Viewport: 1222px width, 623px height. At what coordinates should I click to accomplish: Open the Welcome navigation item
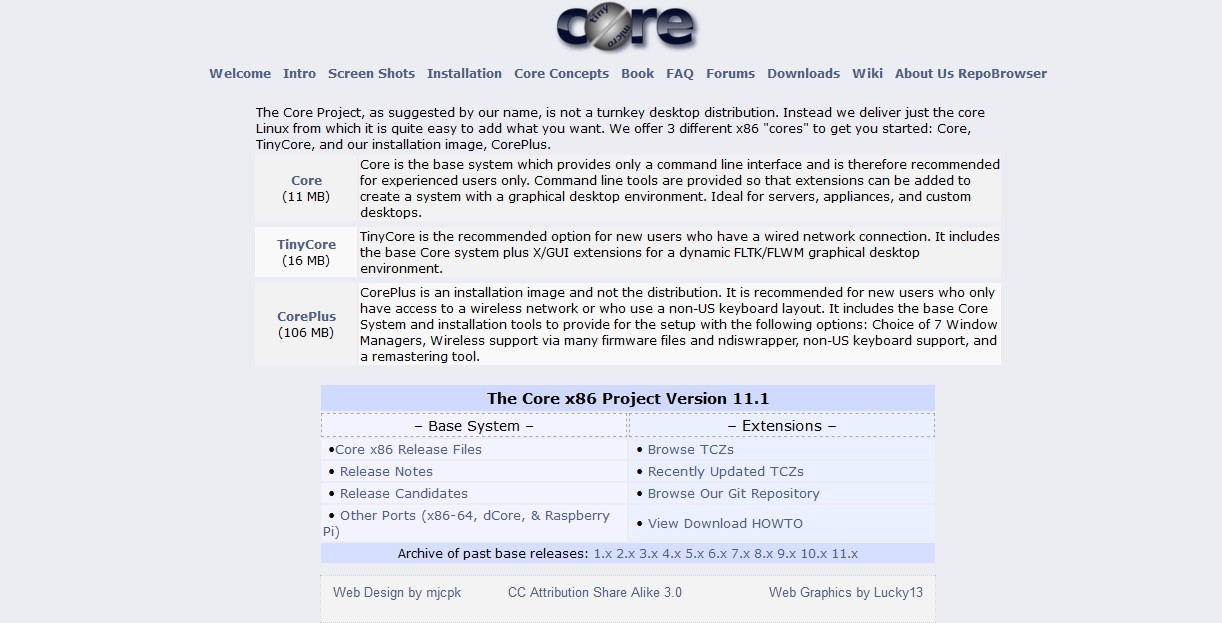(240, 73)
